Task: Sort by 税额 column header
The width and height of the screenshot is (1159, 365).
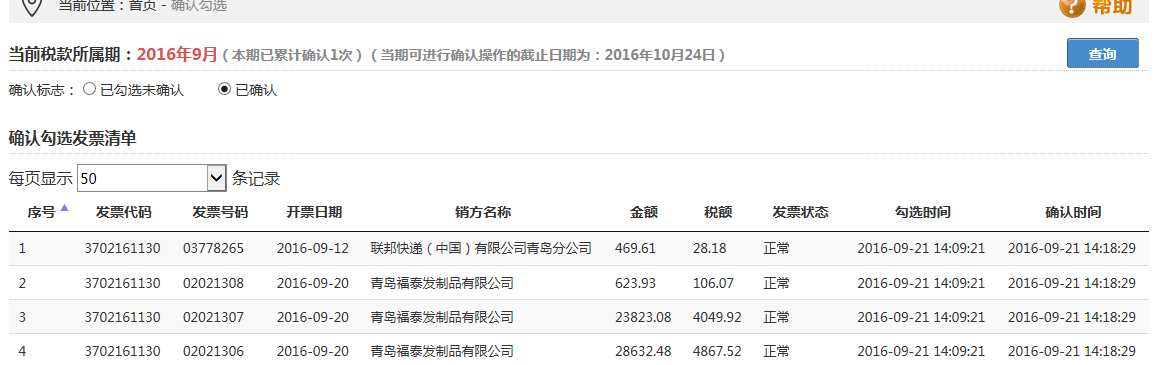Action: coord(718,213)
